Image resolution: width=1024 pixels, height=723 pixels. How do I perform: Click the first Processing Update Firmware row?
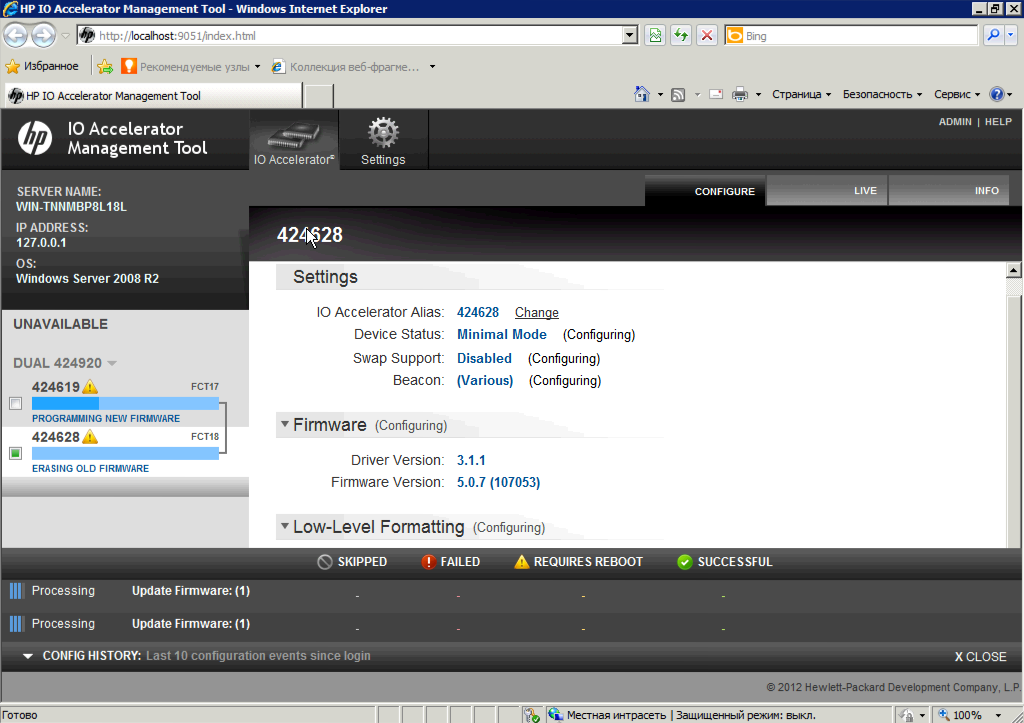[512, 592]
